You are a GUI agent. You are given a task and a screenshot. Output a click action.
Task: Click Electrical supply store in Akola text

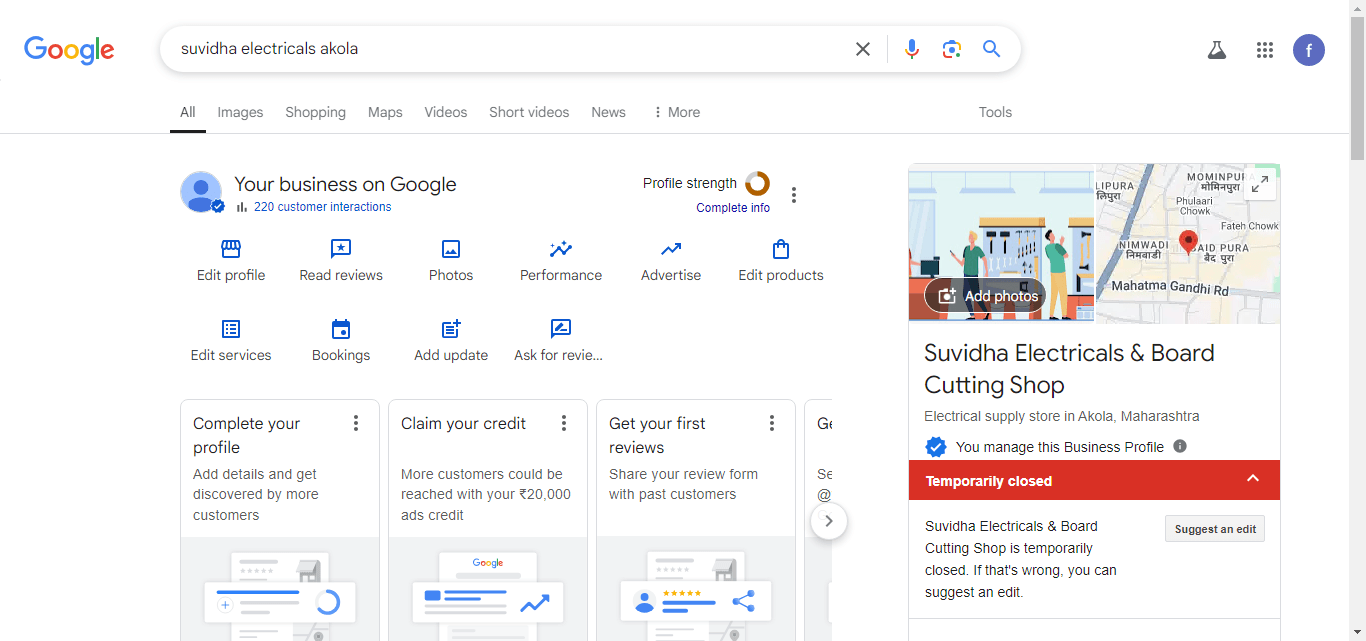pos(1062,416)
